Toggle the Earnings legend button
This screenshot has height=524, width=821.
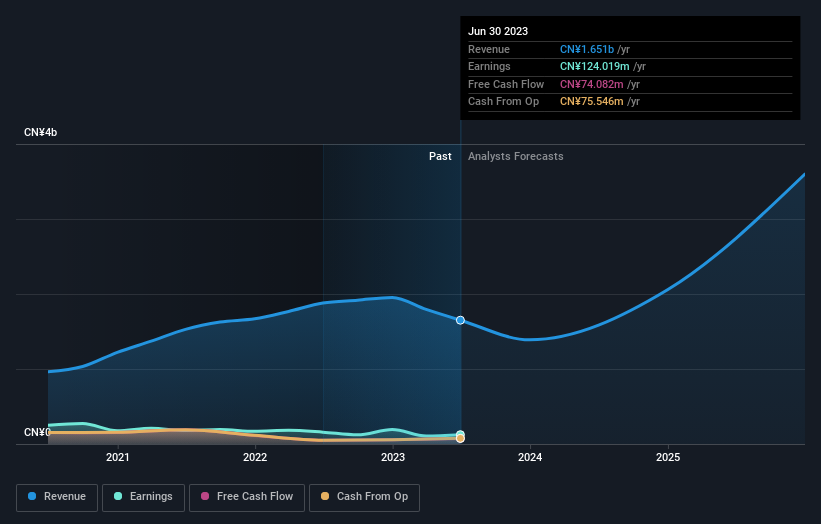(143, 497)
